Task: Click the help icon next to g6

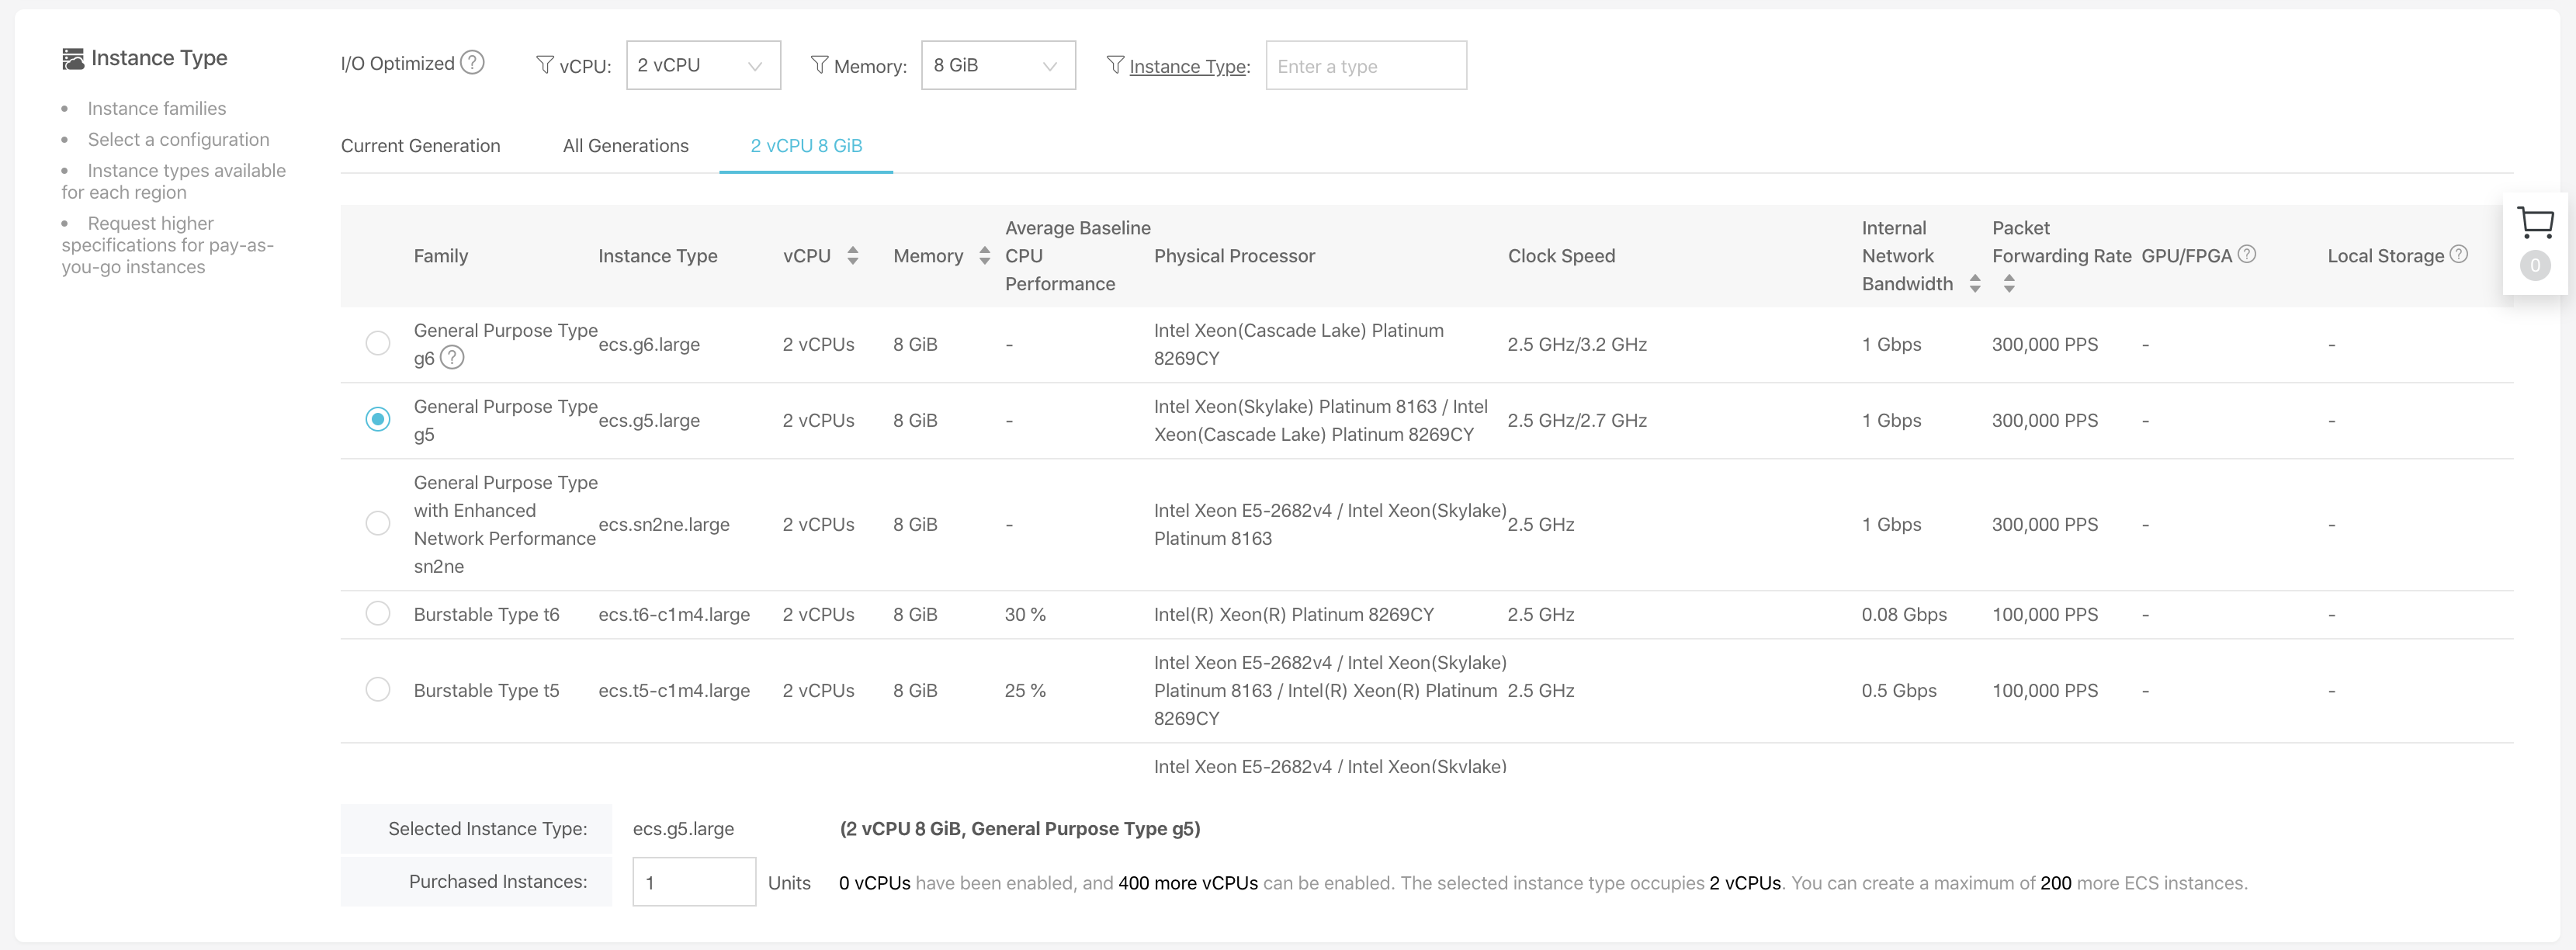Action: (452, 358)
